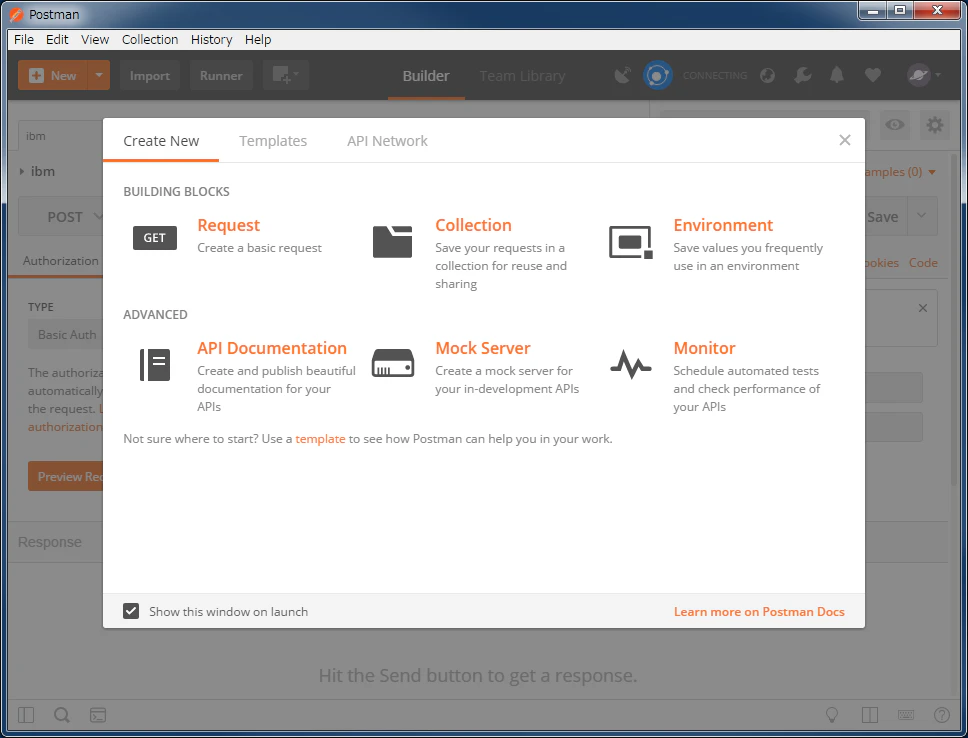Expand the Save button dropdown arrow
The height and width of the screenshot is (738, 968).
point(922,216)
